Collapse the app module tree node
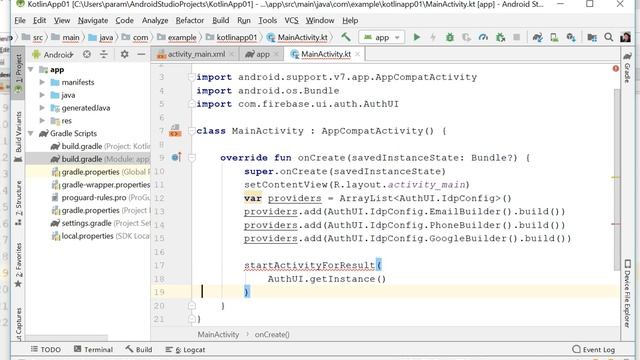The image size is (640, 360). coord(31,70)
